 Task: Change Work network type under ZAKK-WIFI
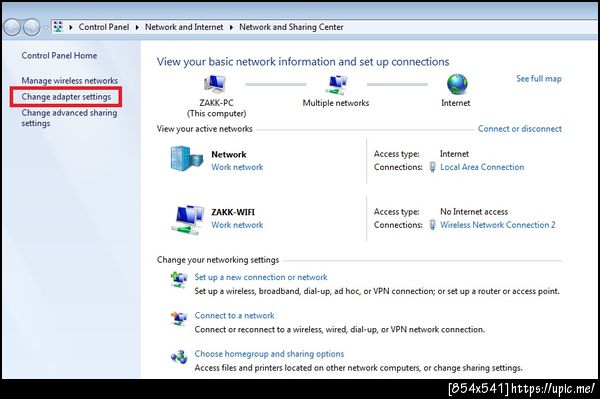pos(237,225)
